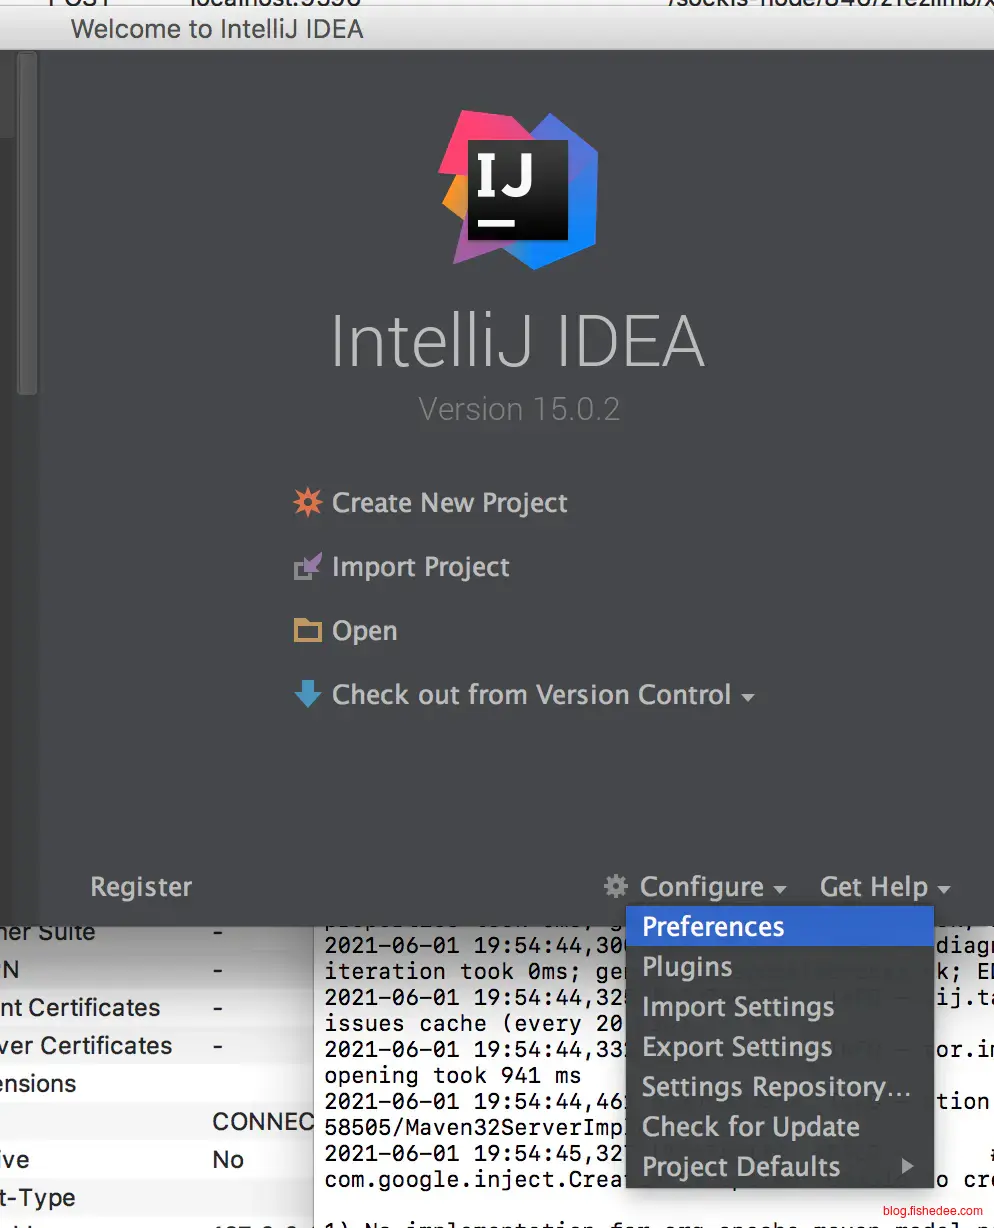Open the Get Help dropdown

click(x=884, y=887)
